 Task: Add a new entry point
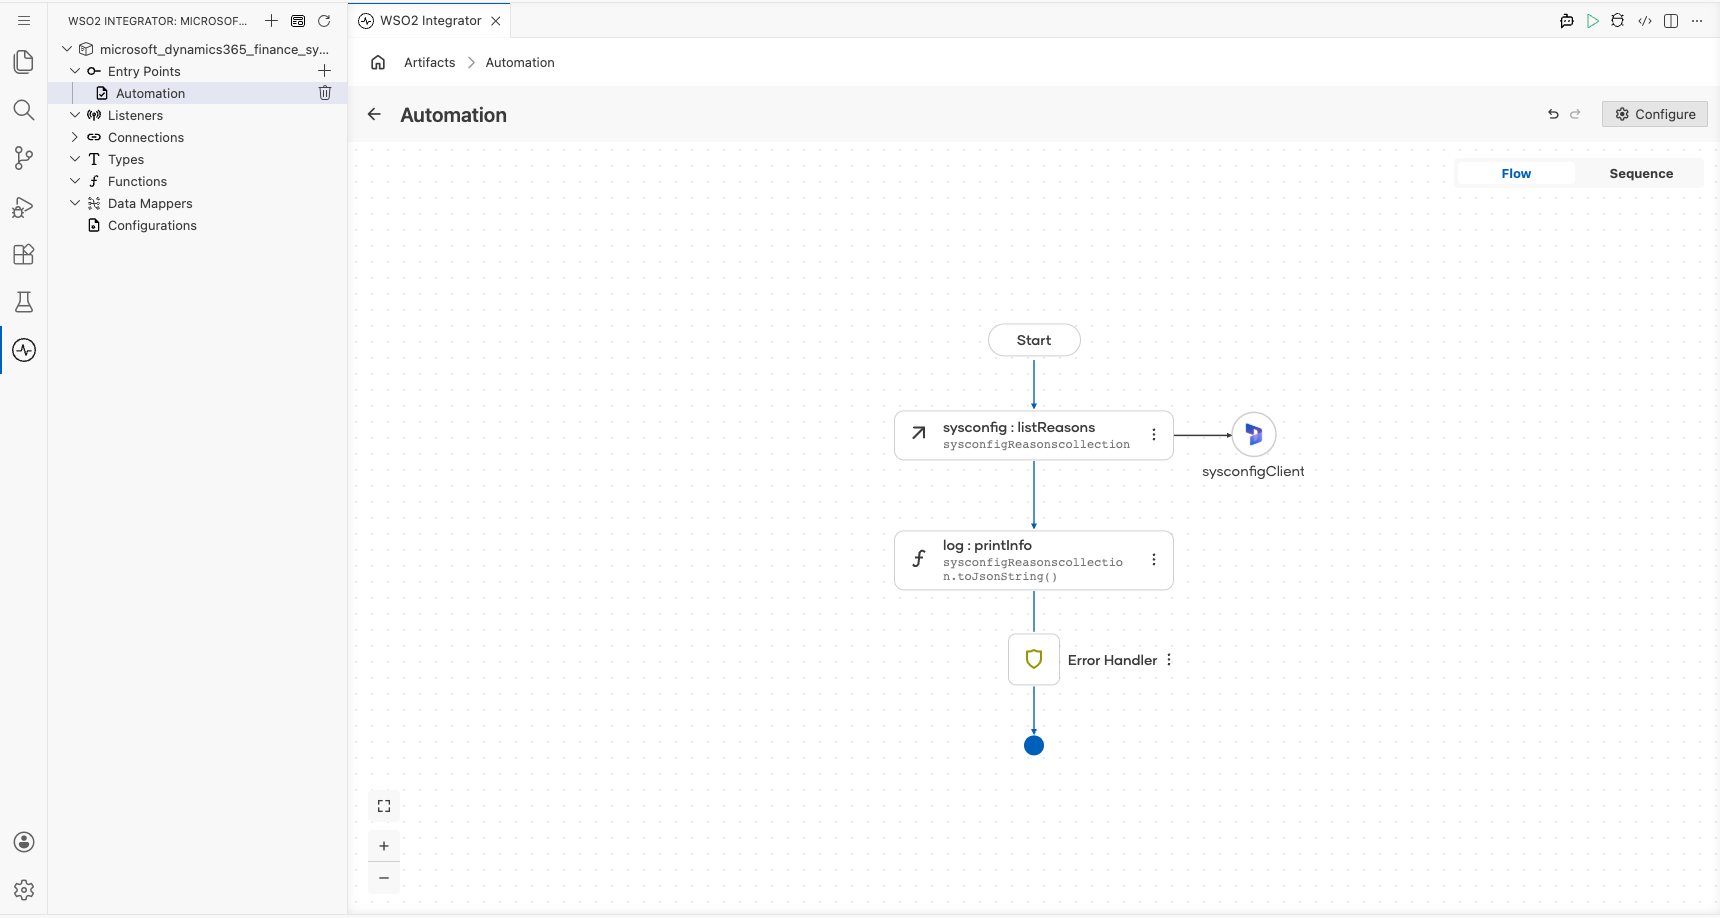click(324, 71)
